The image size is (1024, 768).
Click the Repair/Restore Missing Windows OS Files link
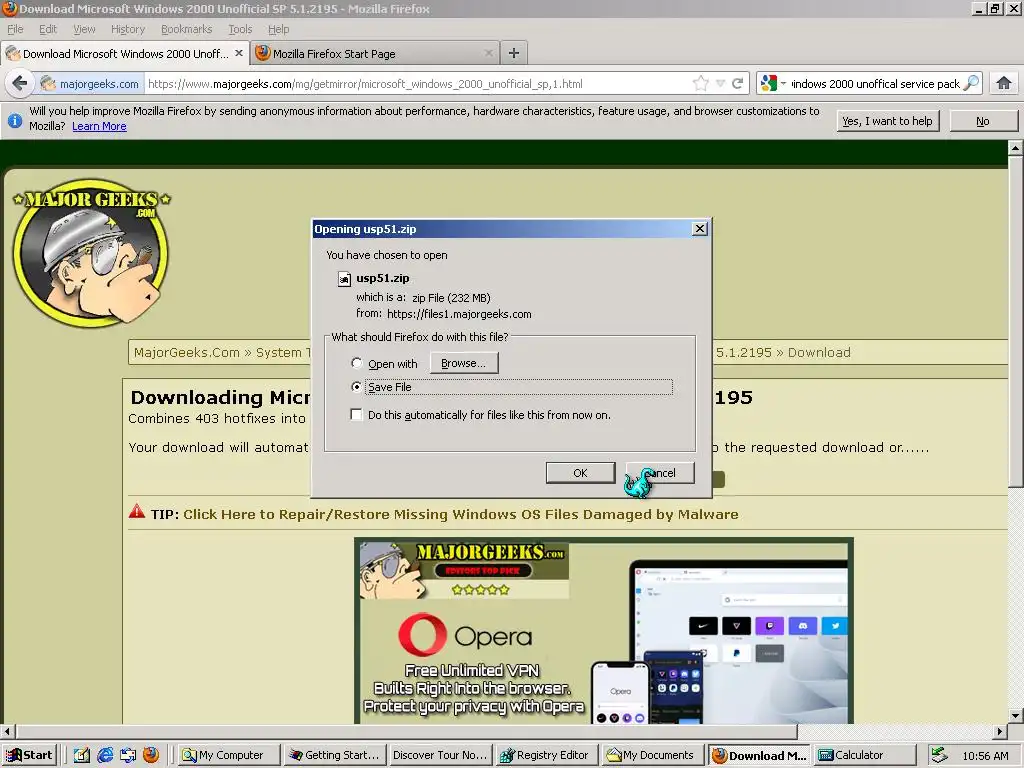460,515
